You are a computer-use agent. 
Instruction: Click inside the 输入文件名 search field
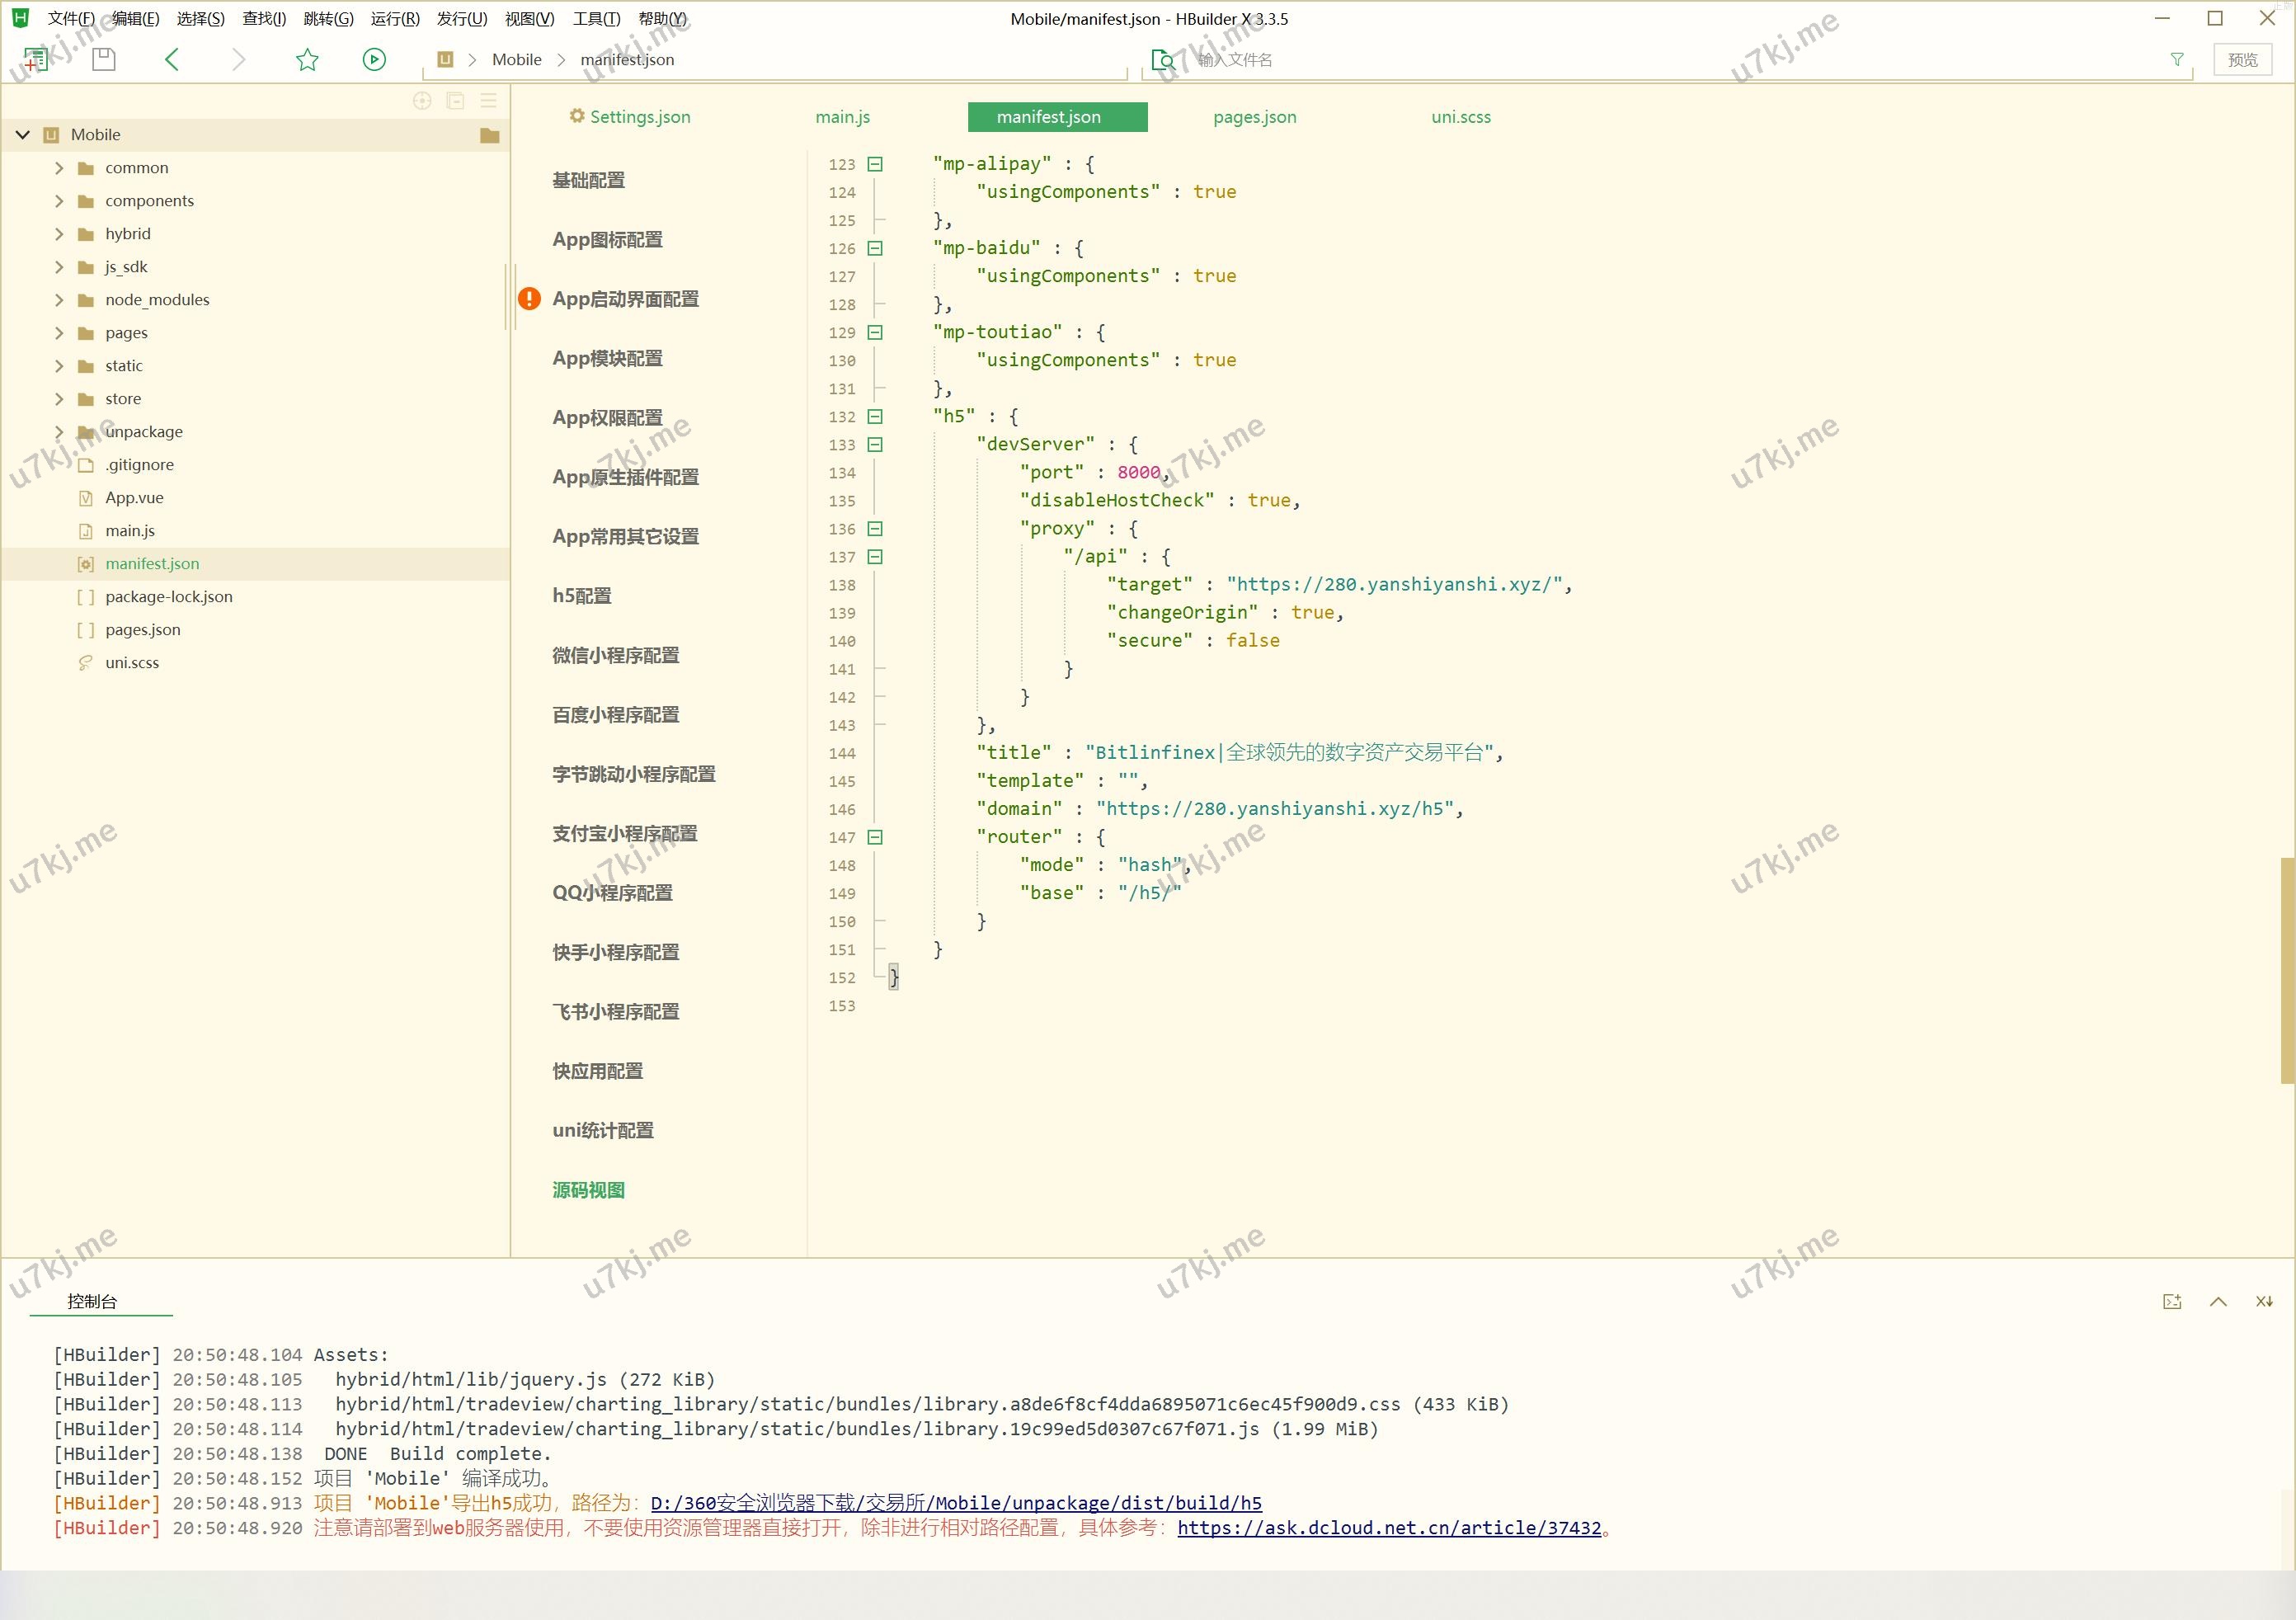[1250, 60]
